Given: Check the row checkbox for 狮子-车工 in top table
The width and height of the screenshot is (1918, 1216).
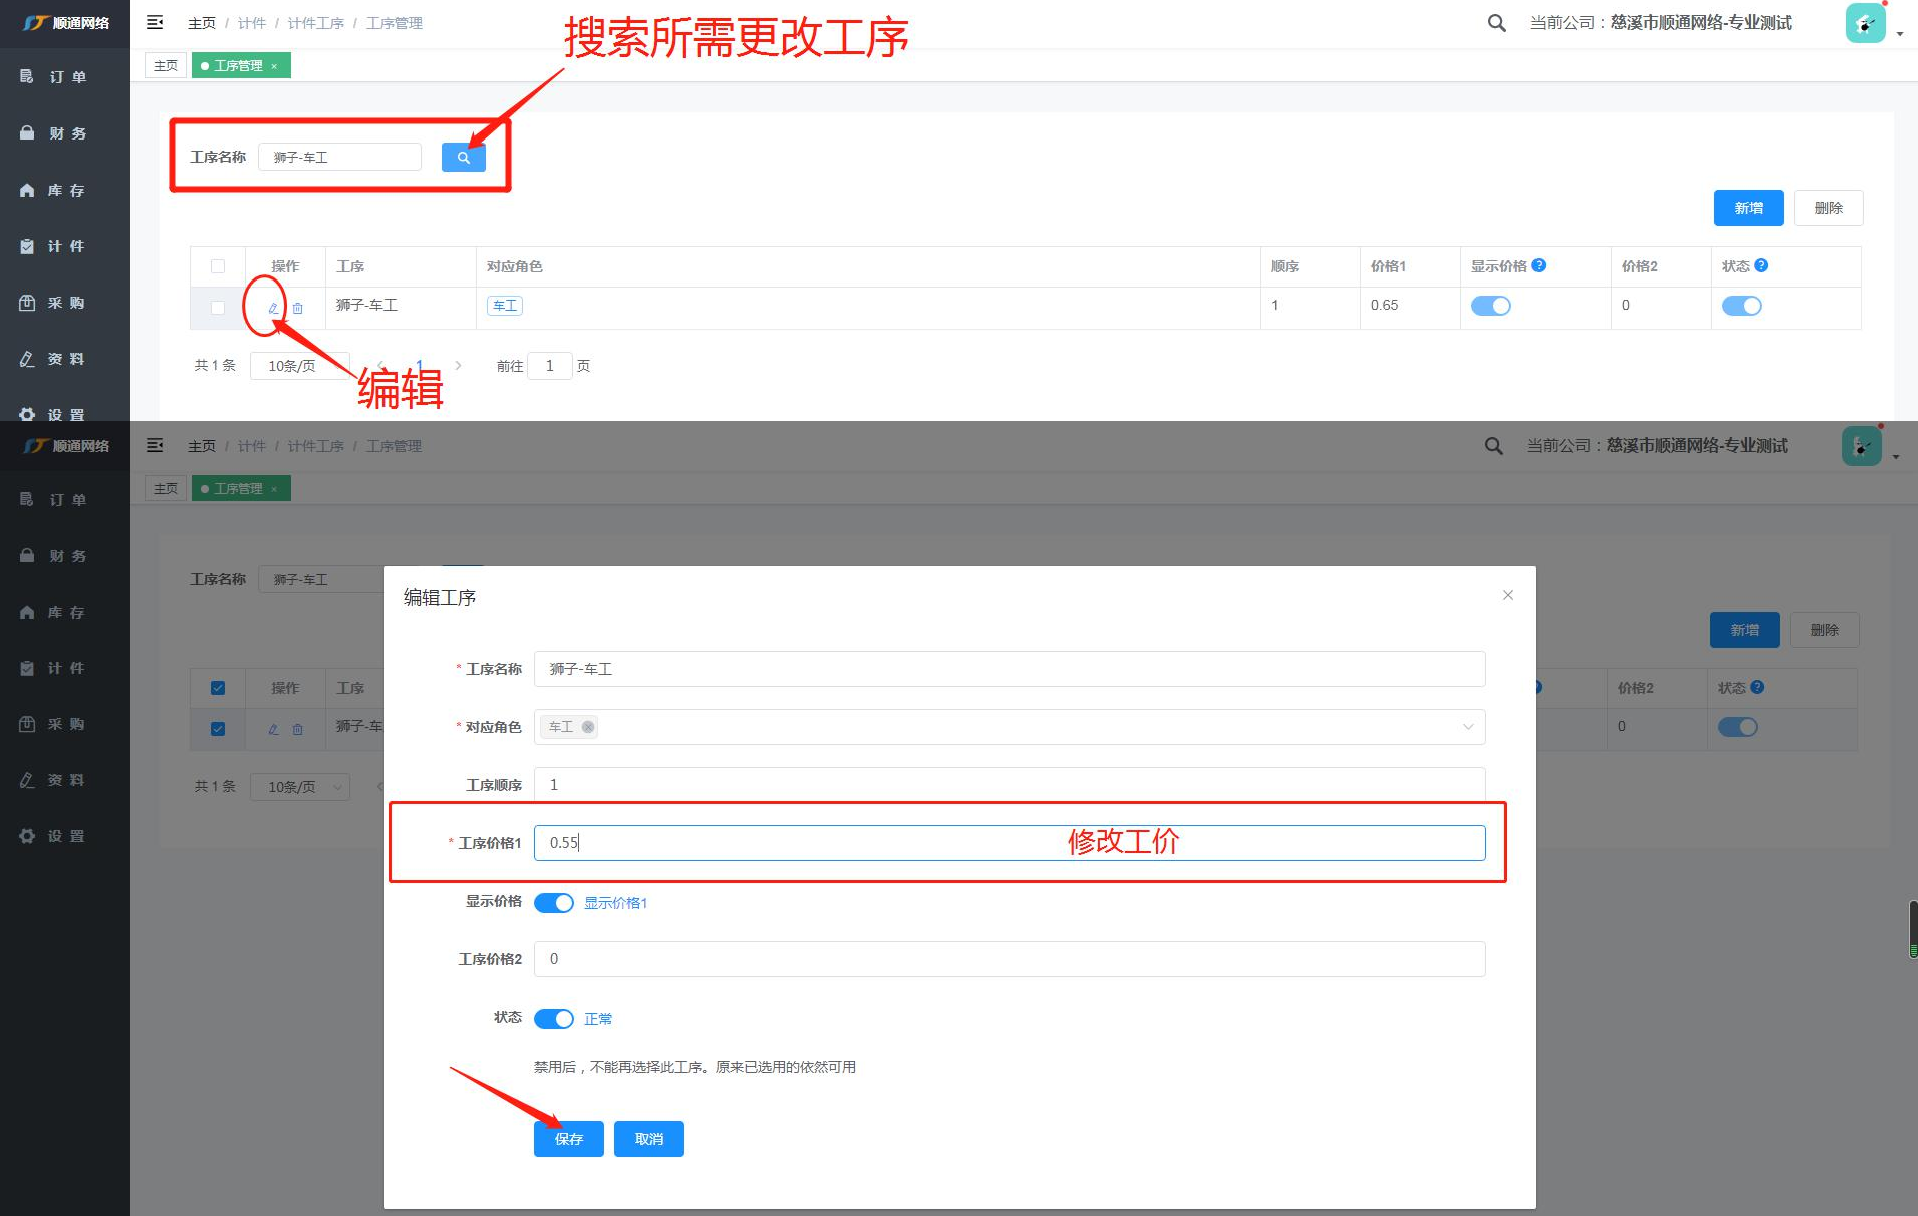Looking at the screenshot, I should click(218, 308).
